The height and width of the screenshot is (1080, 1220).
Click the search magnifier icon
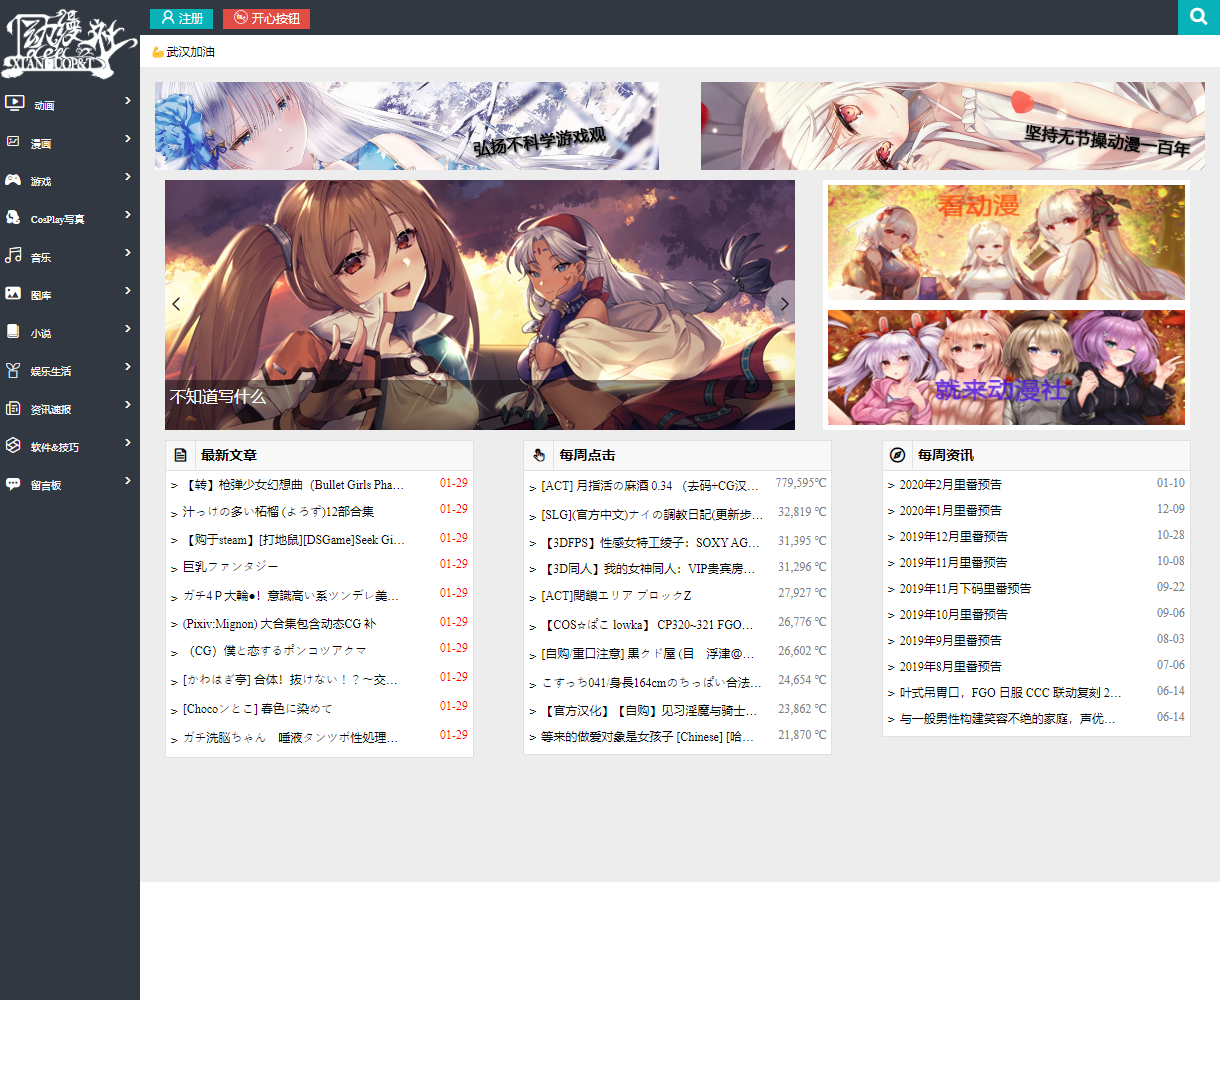tap(1198, 17)
